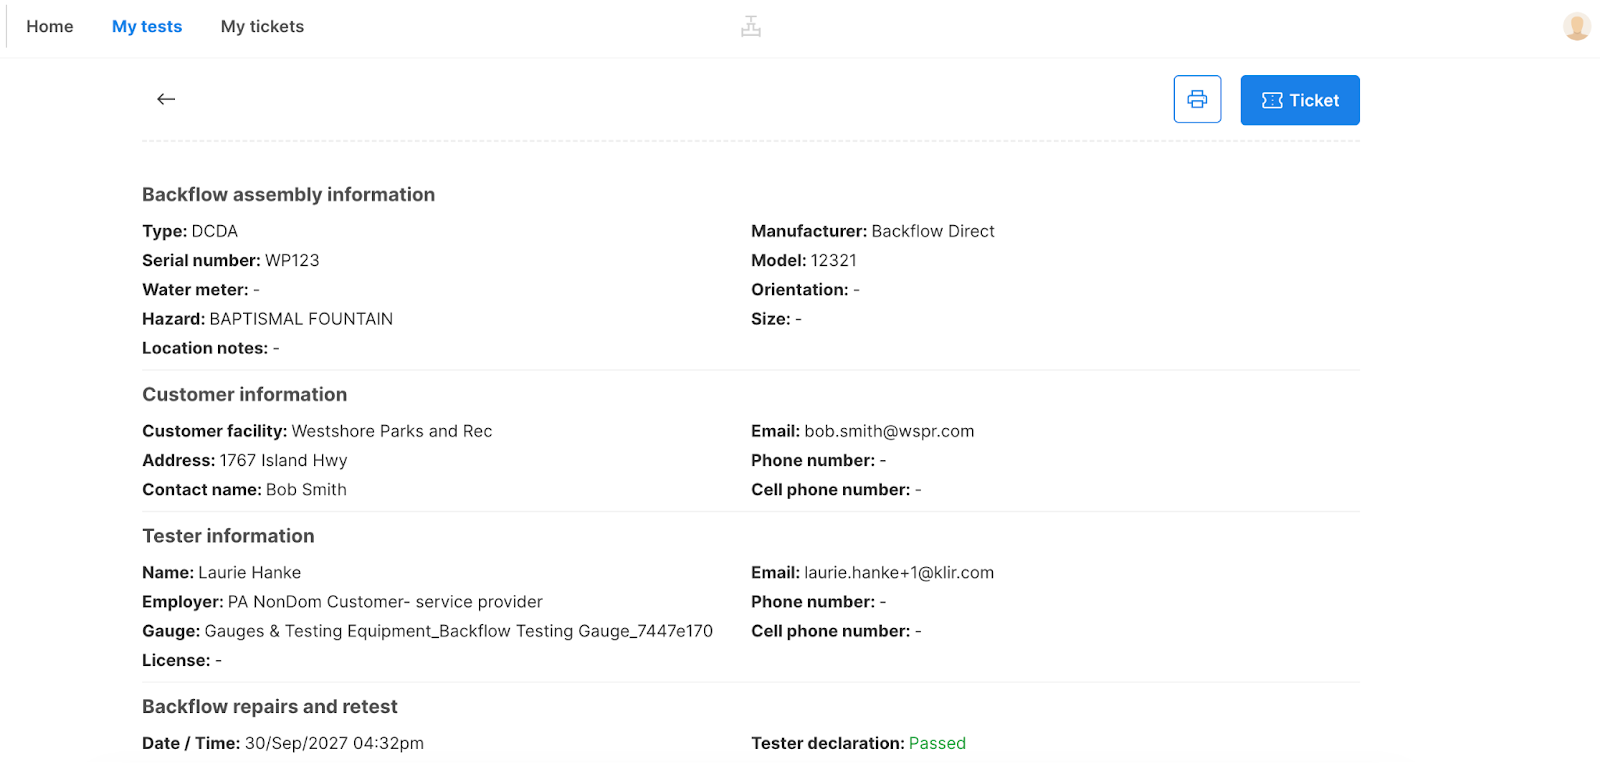The image size is (1600, 763).
Task: Click the manufacturer Backflow Direct value
Action: pos(933,232)
